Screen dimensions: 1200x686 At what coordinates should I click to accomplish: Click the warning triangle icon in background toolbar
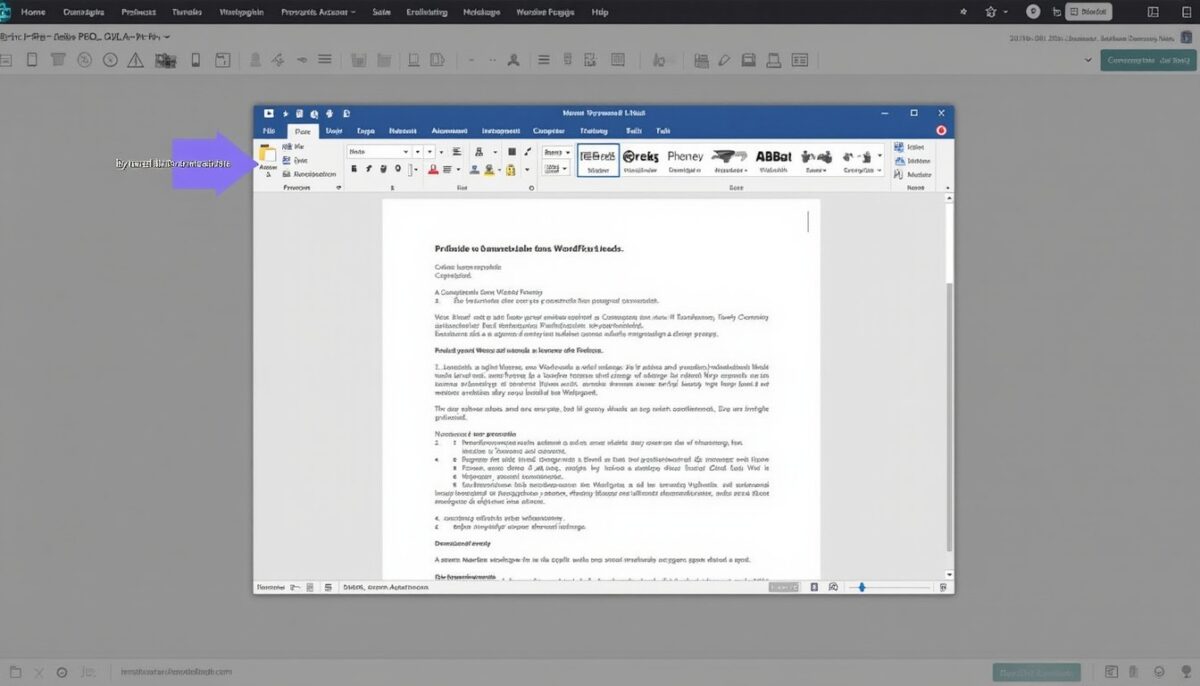tap(136, 59)
